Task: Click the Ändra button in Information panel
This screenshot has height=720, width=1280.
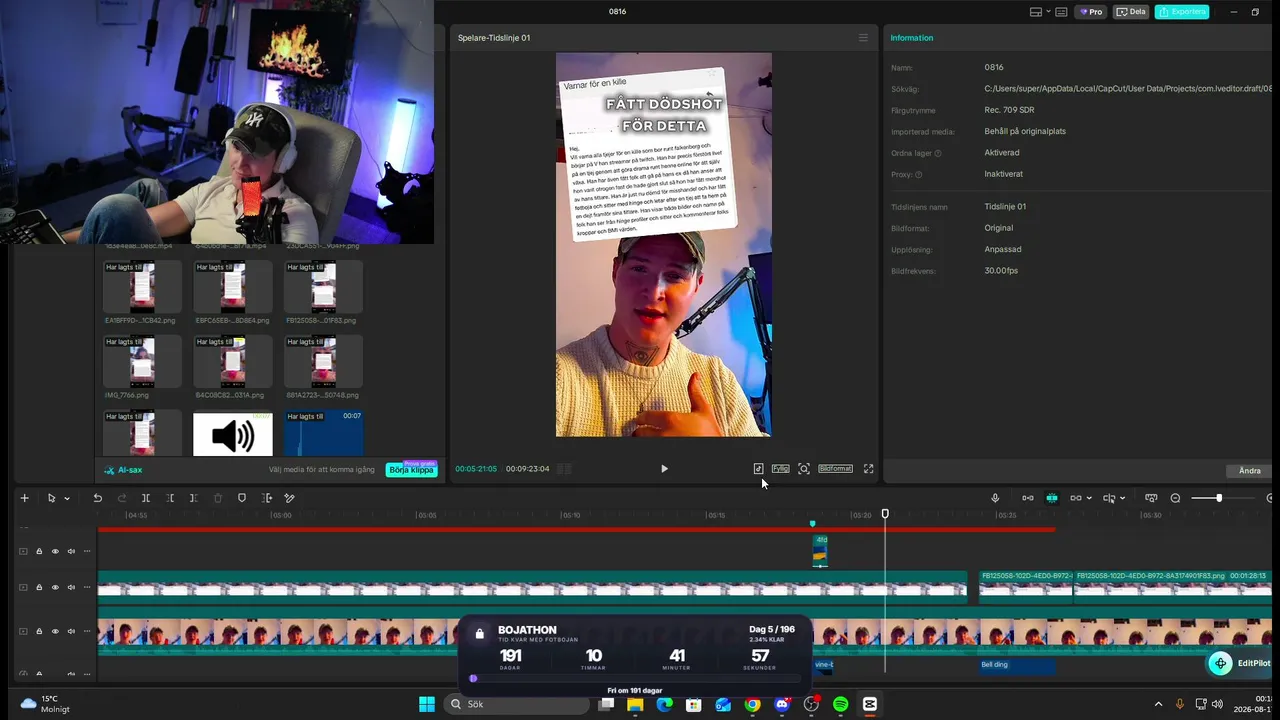Action: (1250, 470)
